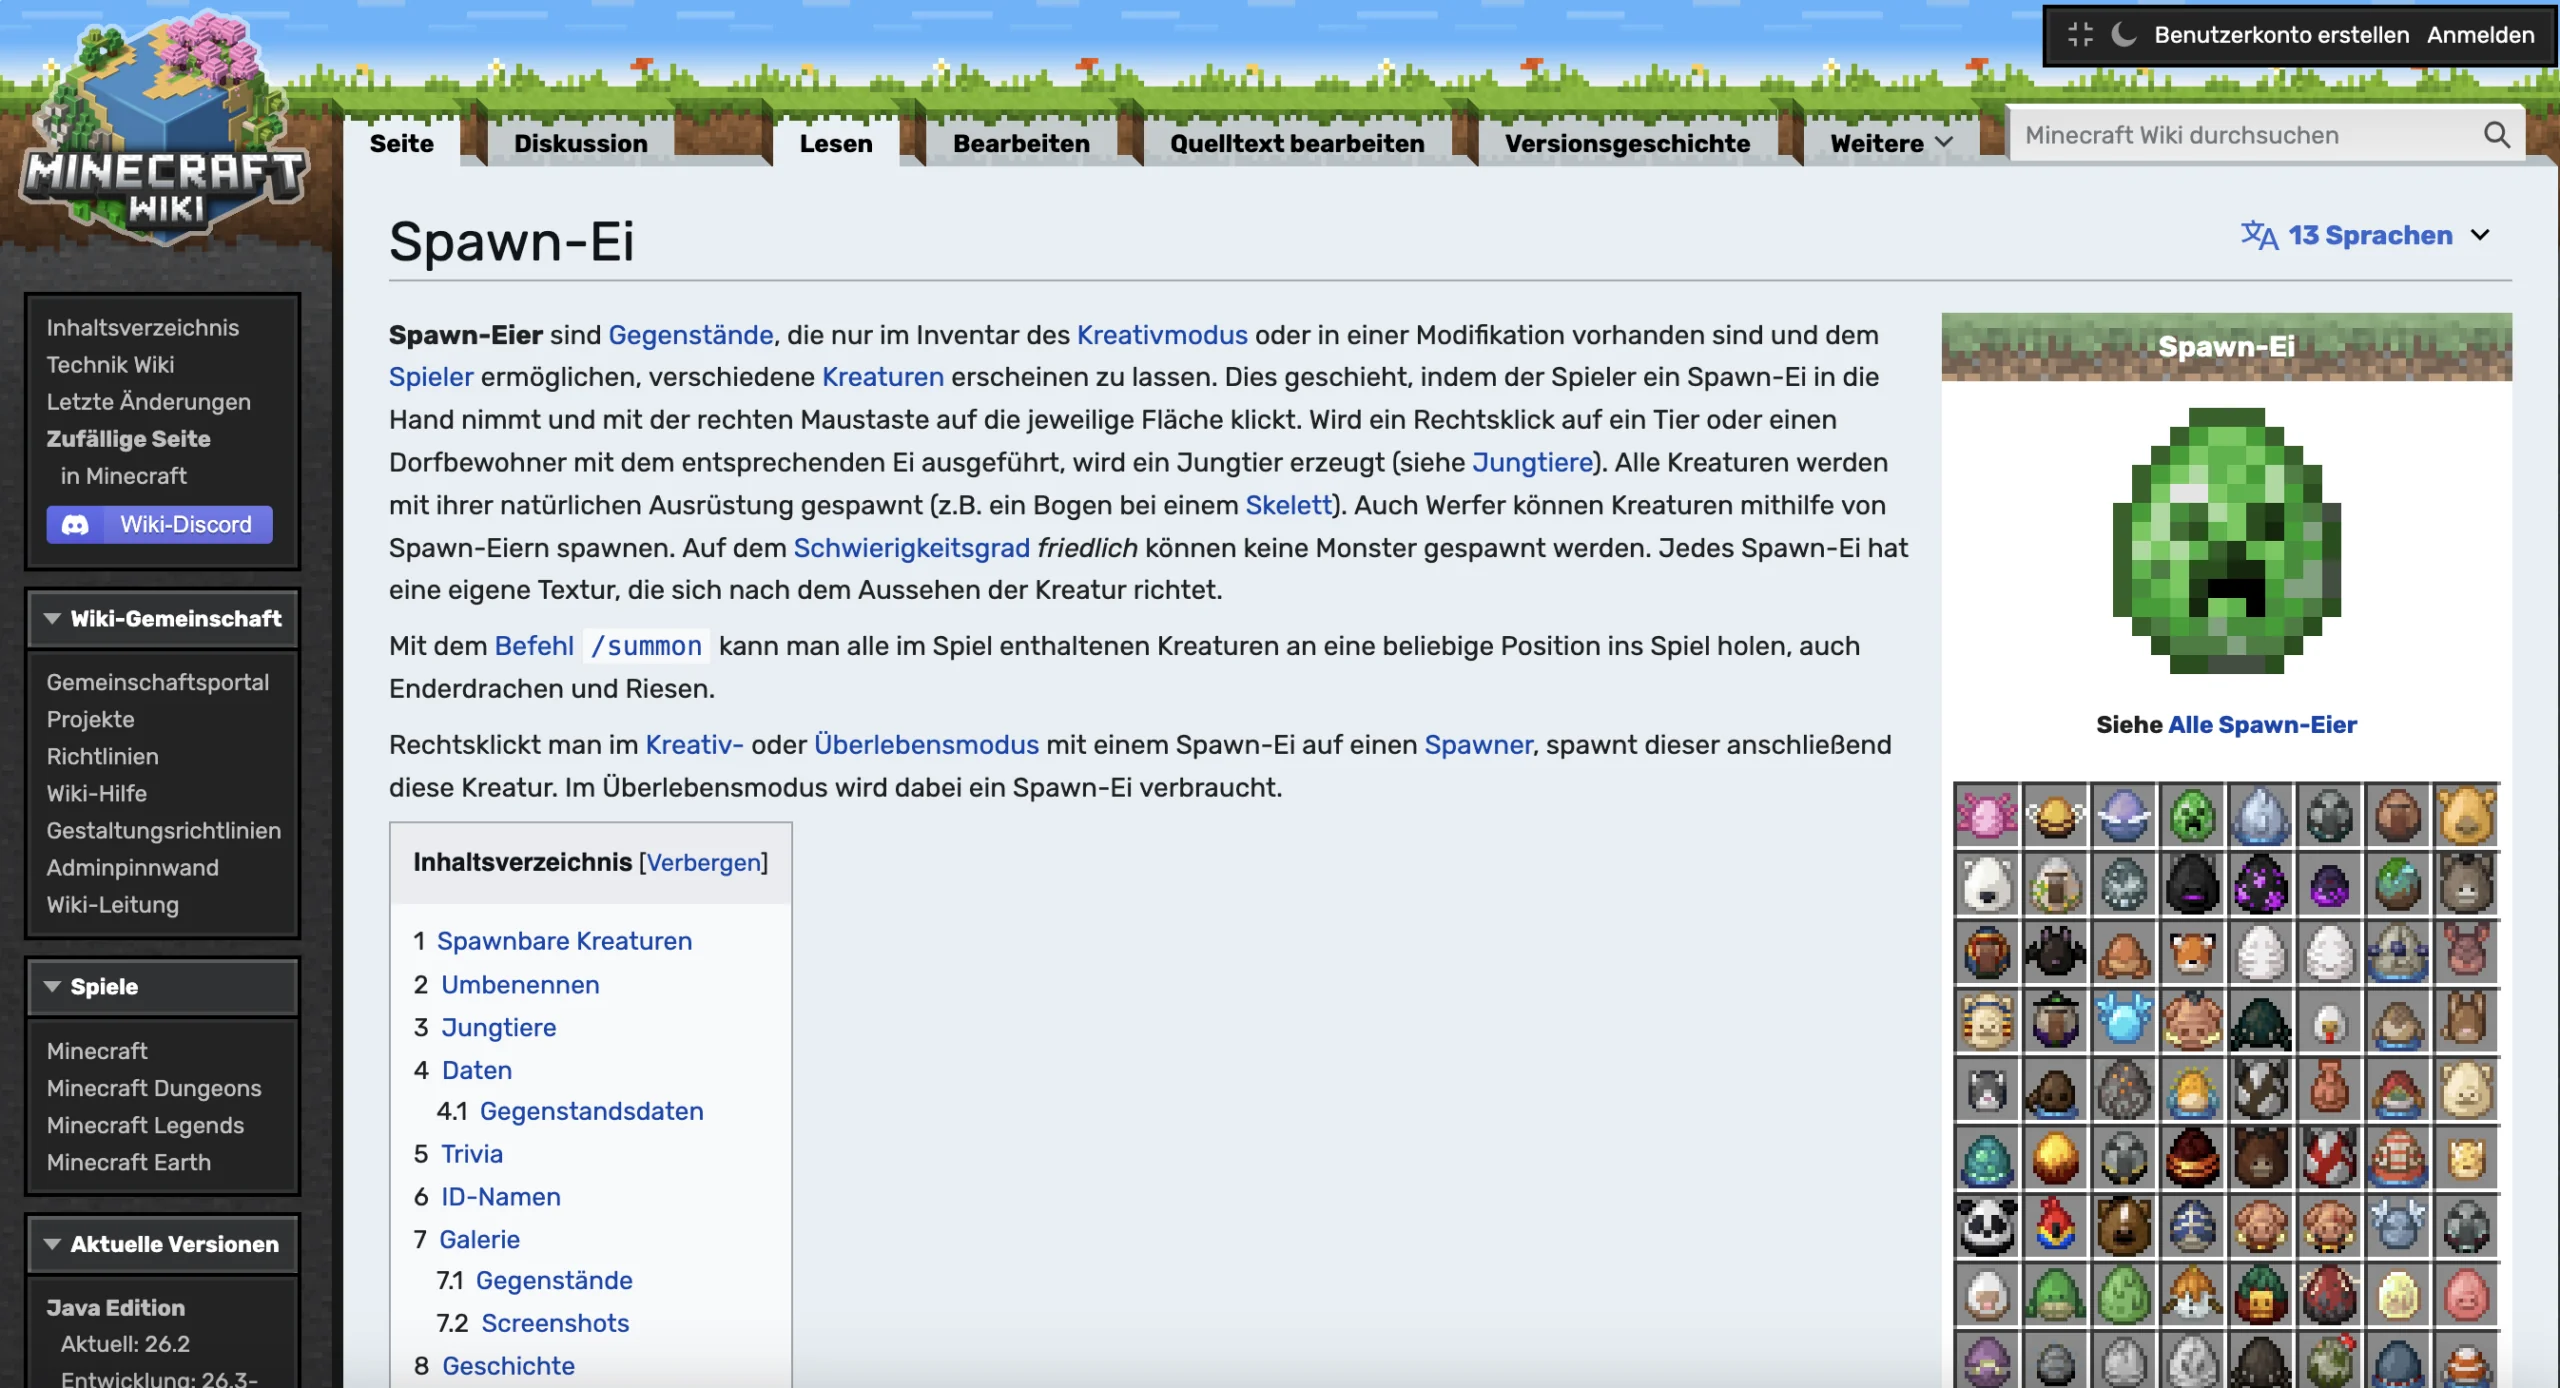The width and height of the screenshot is (2560, 1388).
Task: Jump to Gegenstandsdaten in contents
Action: pos(591,1111)
